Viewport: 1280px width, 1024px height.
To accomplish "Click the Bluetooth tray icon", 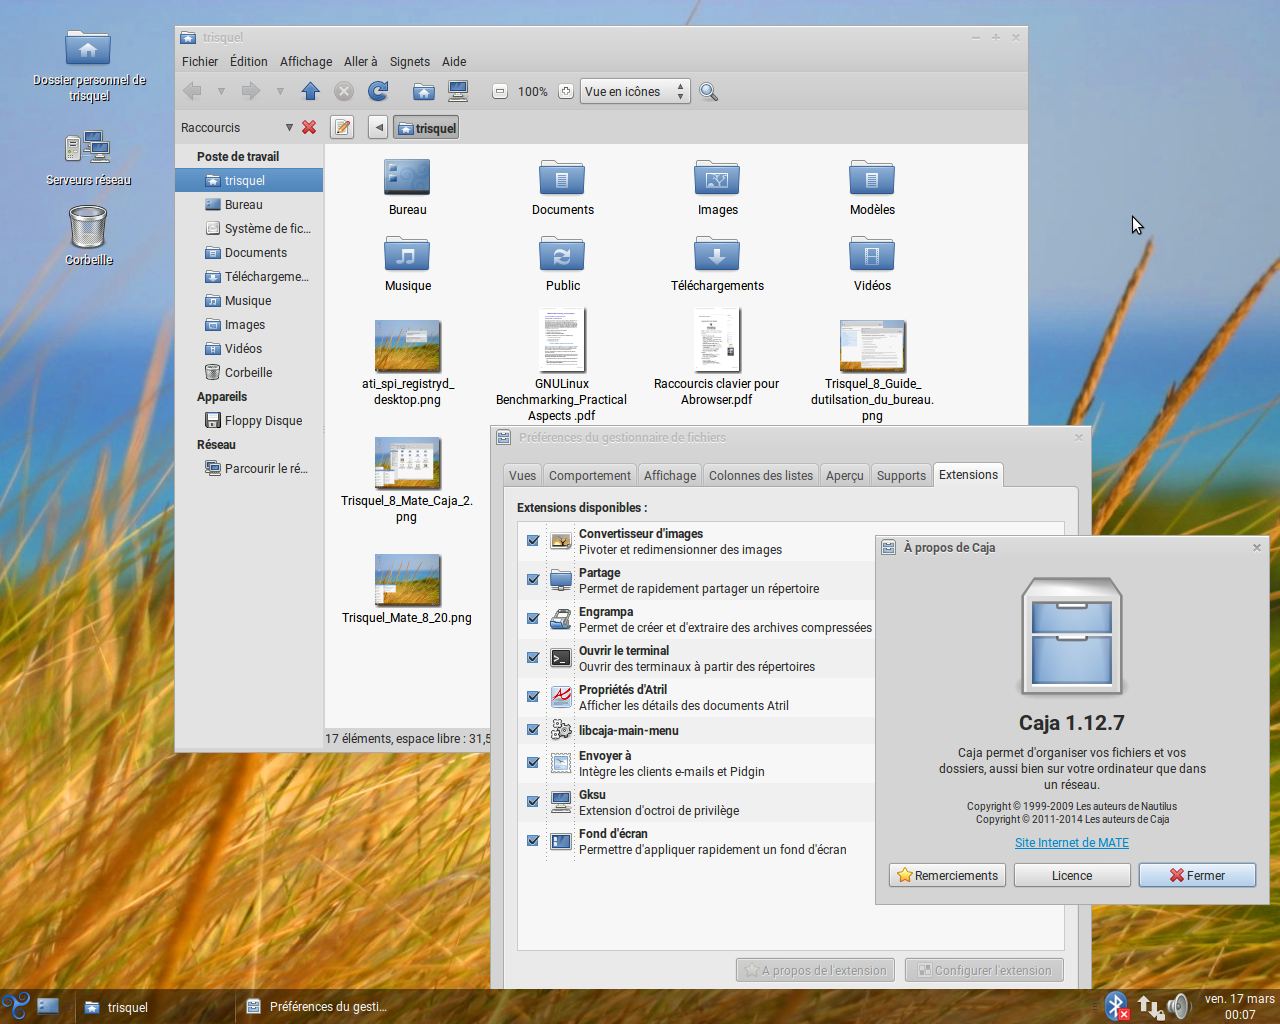I will coord(1117,1006).
